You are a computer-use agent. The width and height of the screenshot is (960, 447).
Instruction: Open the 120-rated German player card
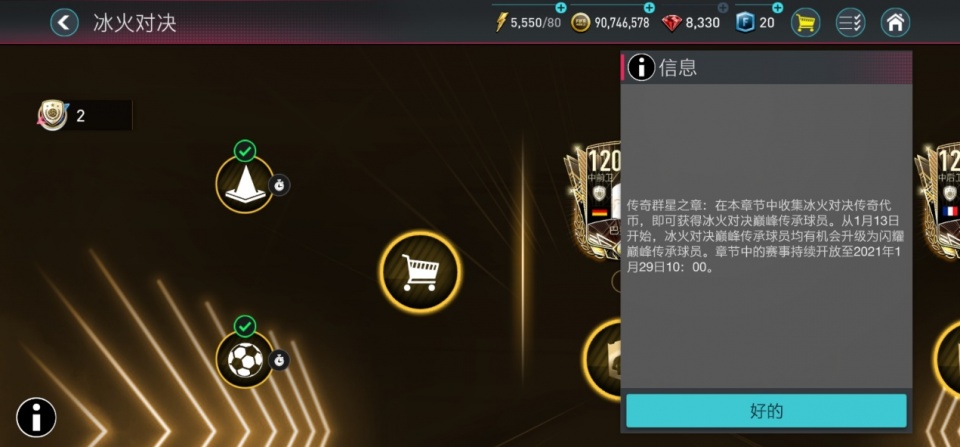click(x=593, y=202)
